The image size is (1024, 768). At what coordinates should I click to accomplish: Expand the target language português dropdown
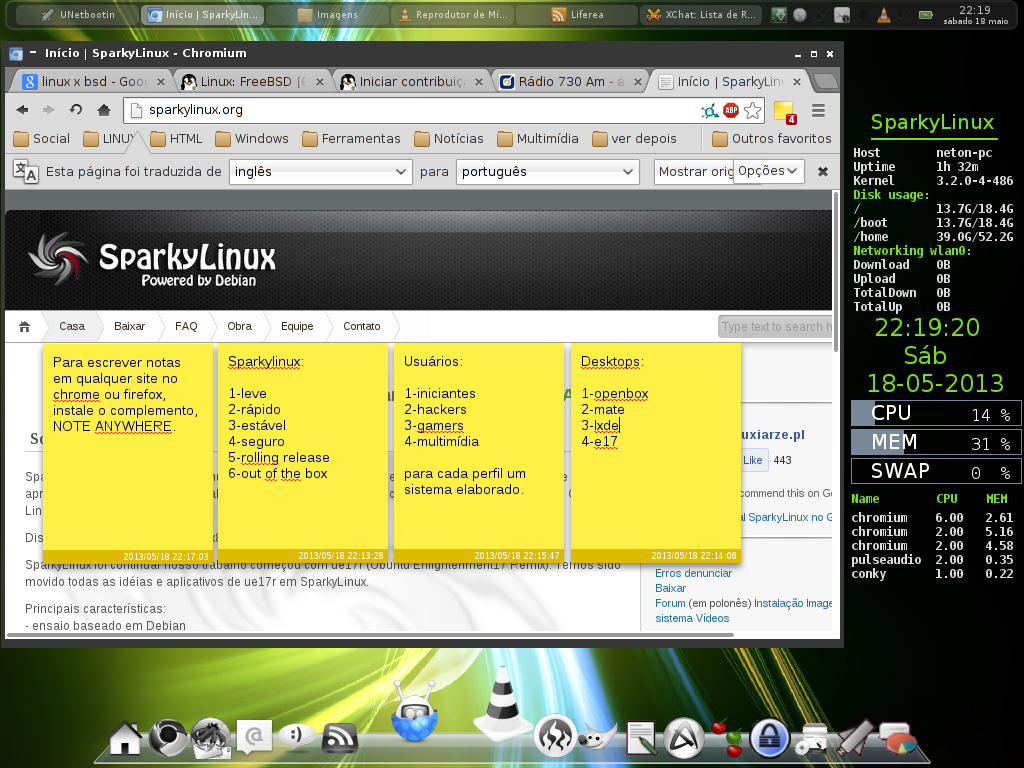tap(547, 172)
